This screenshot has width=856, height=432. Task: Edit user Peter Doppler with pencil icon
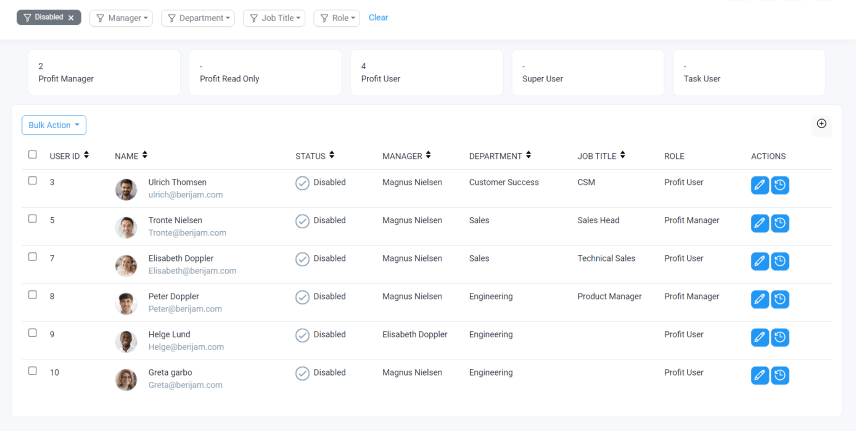(x=760, y=300)
